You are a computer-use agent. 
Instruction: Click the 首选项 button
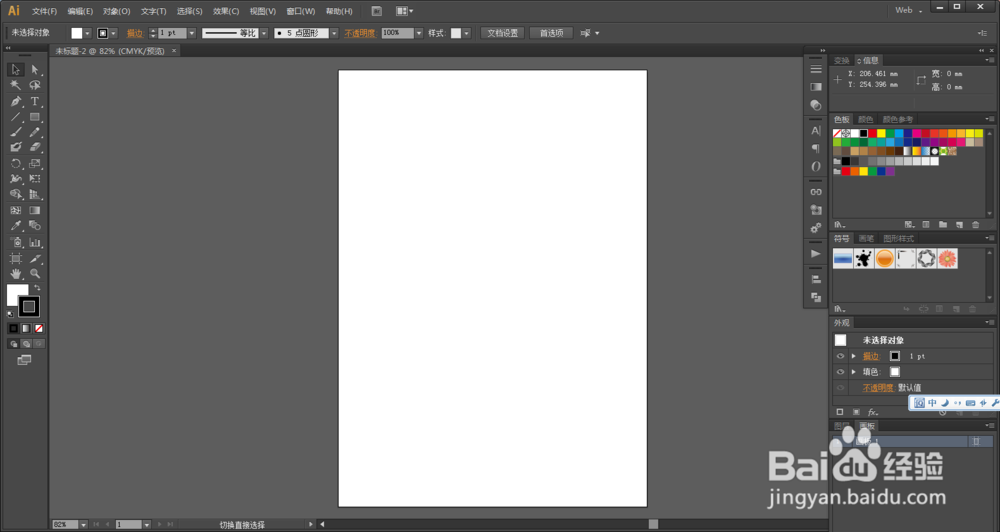point(551,33)
